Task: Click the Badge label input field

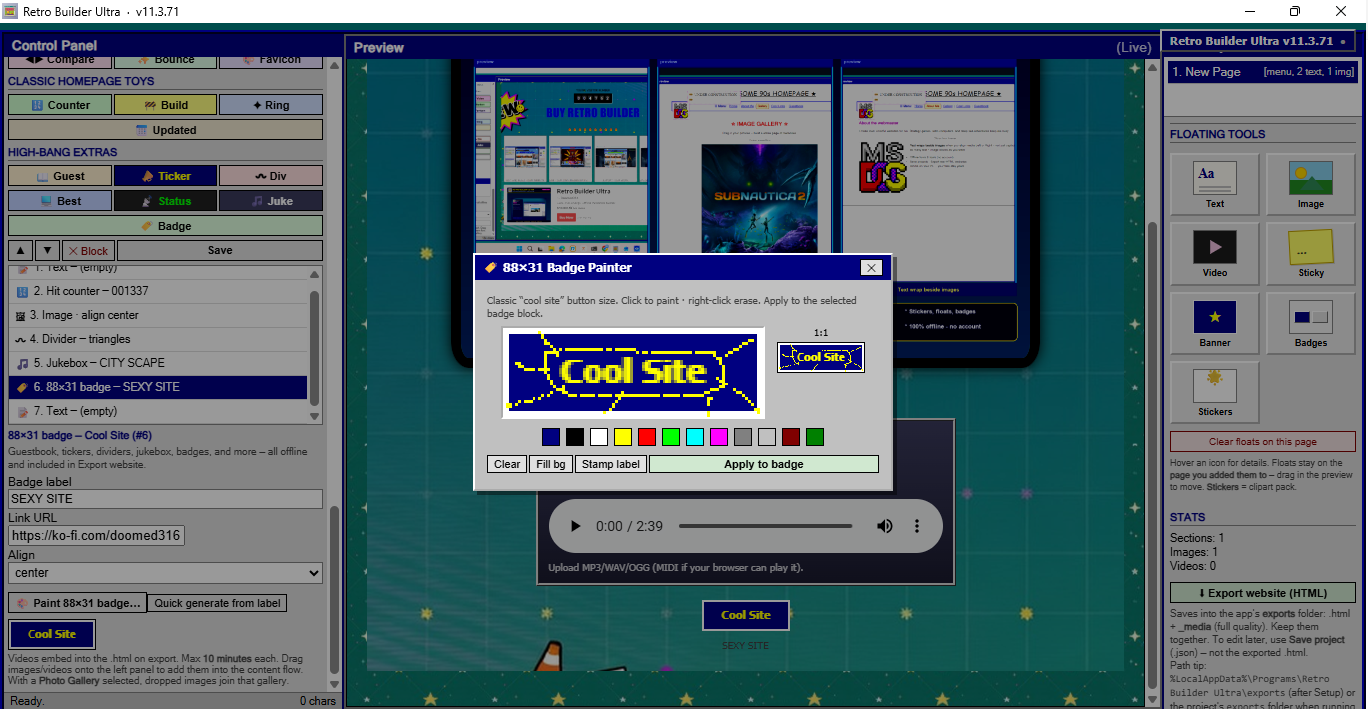Action: (166, 499)
